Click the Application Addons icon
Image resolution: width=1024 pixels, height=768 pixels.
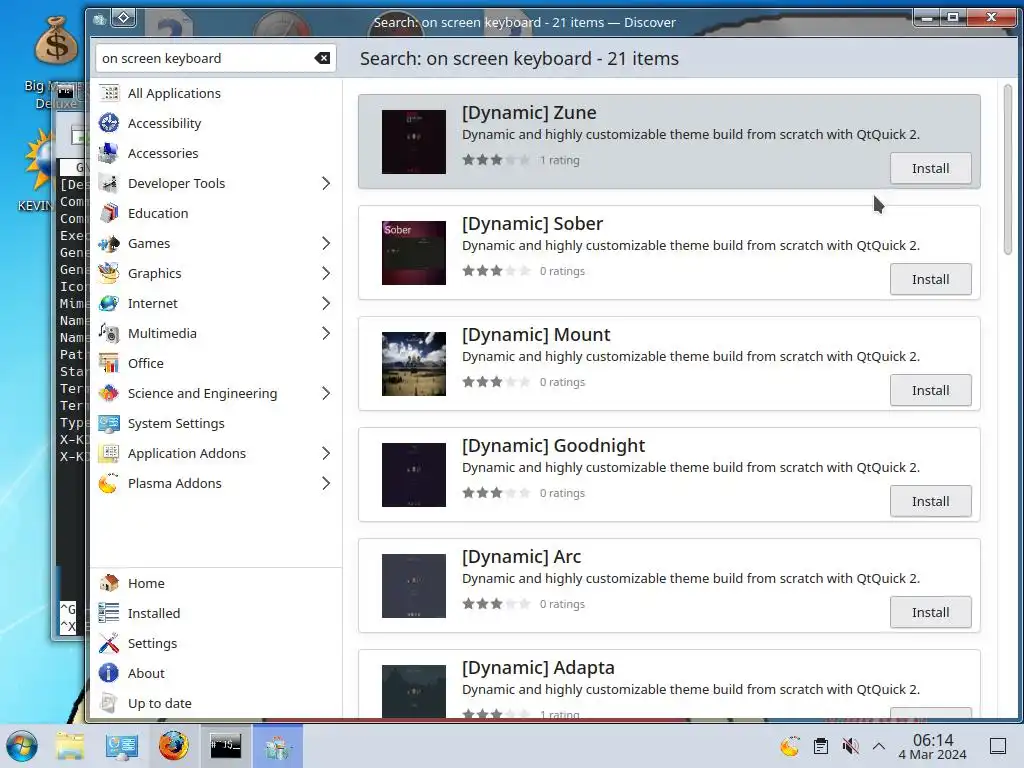[x=109, y=454]
